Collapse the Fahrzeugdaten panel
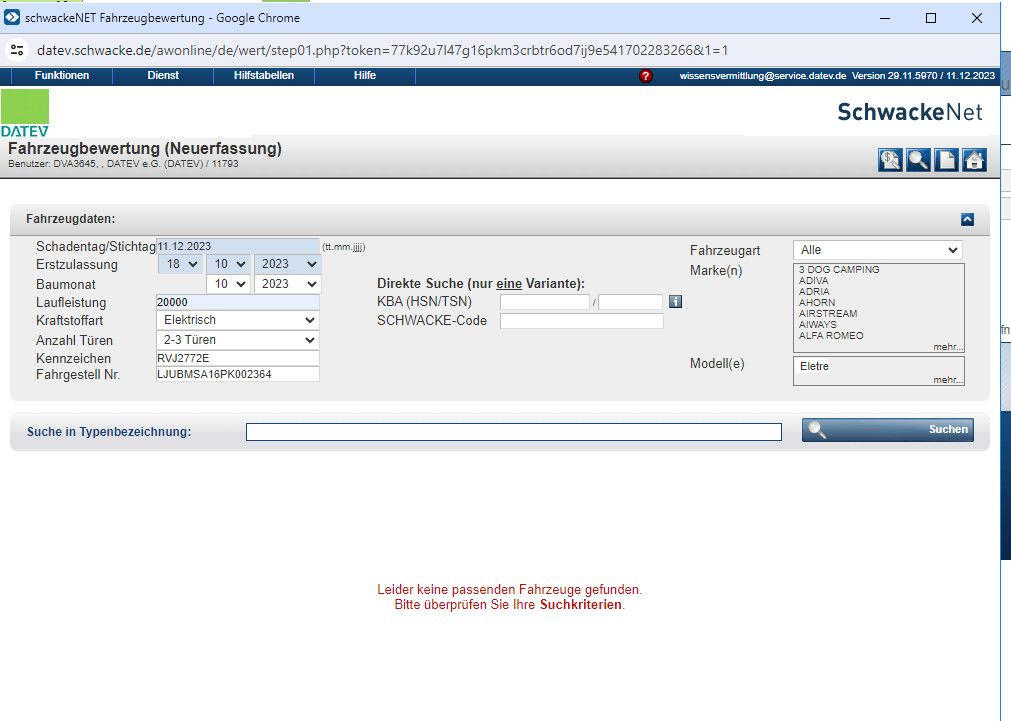Viewport: 1011px width, 721px height. 967,219
